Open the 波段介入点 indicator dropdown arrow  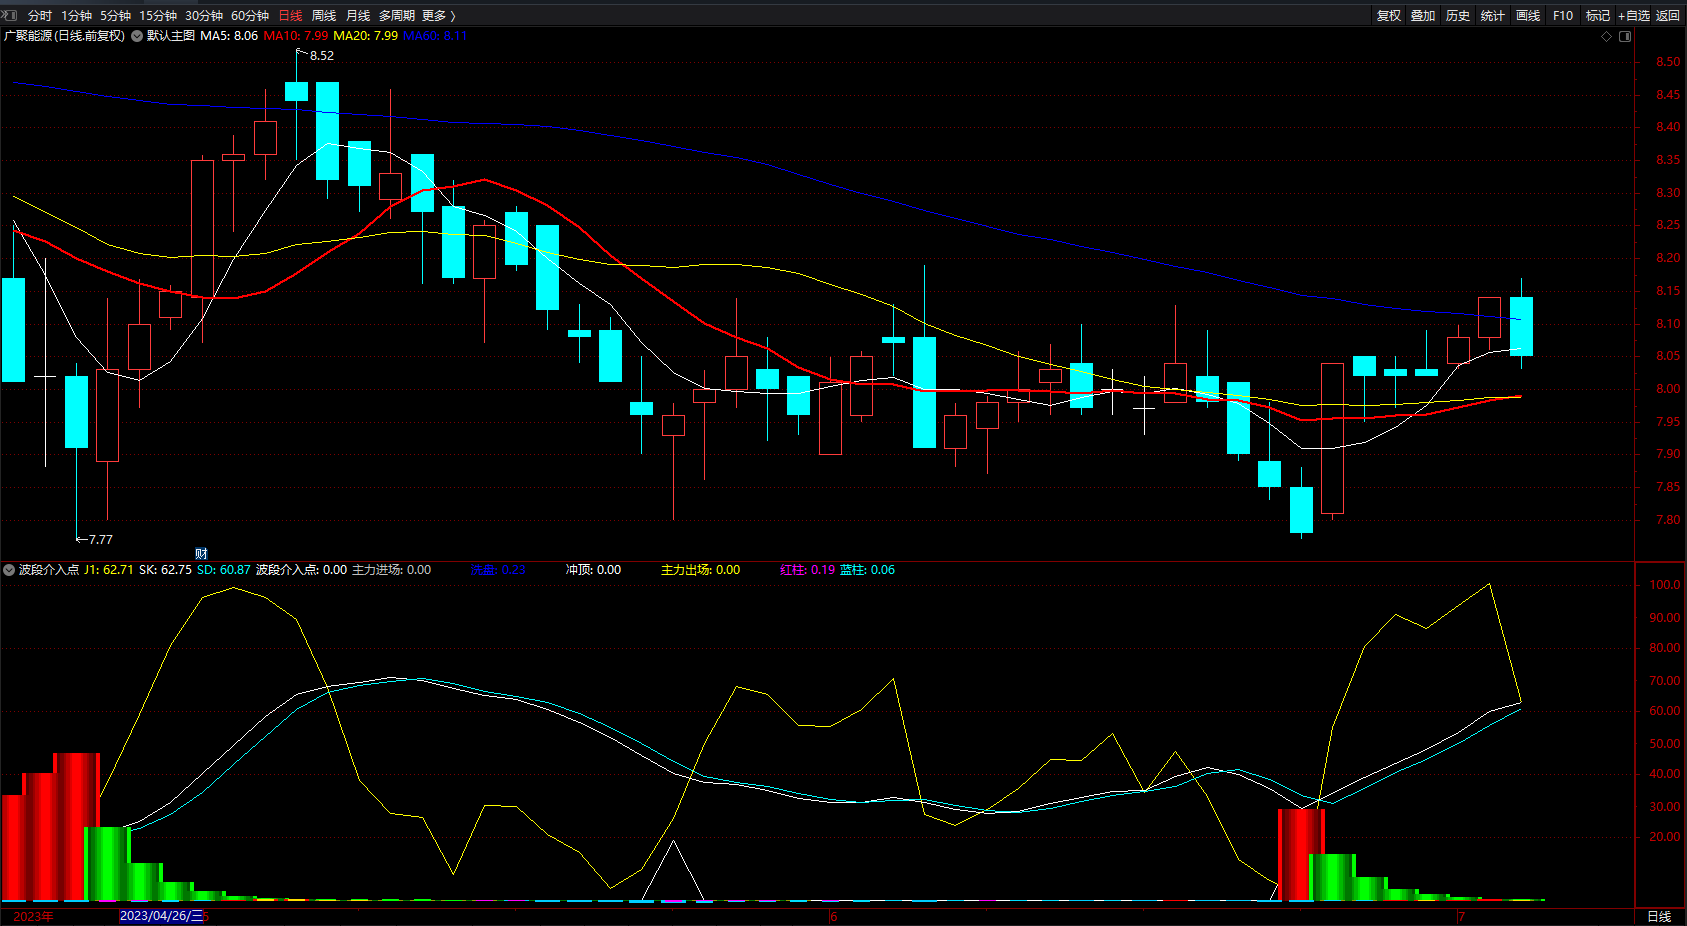click(9, 570)
